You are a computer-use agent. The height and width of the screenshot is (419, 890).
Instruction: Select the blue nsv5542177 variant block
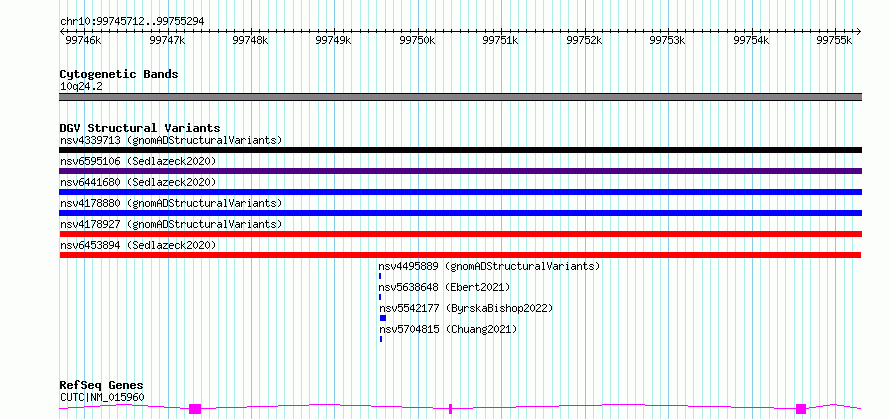383,318
